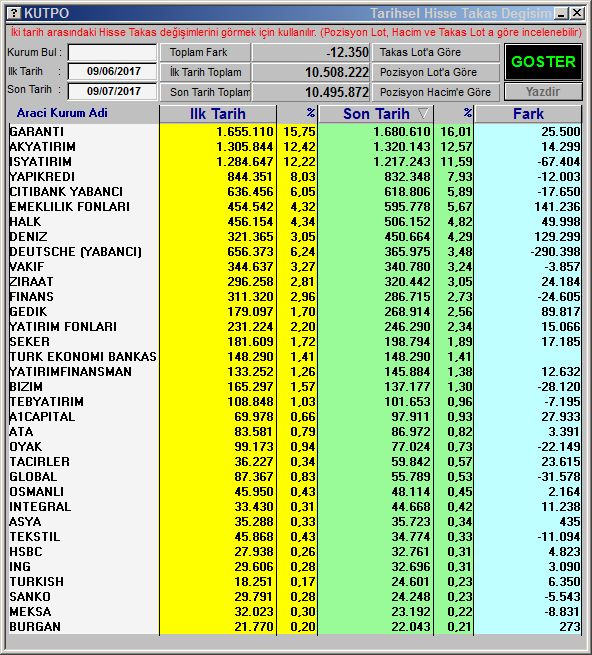Select the TURK EKONOMI BANKAS row
Screen dimensions: 592x655
[295, 357]
